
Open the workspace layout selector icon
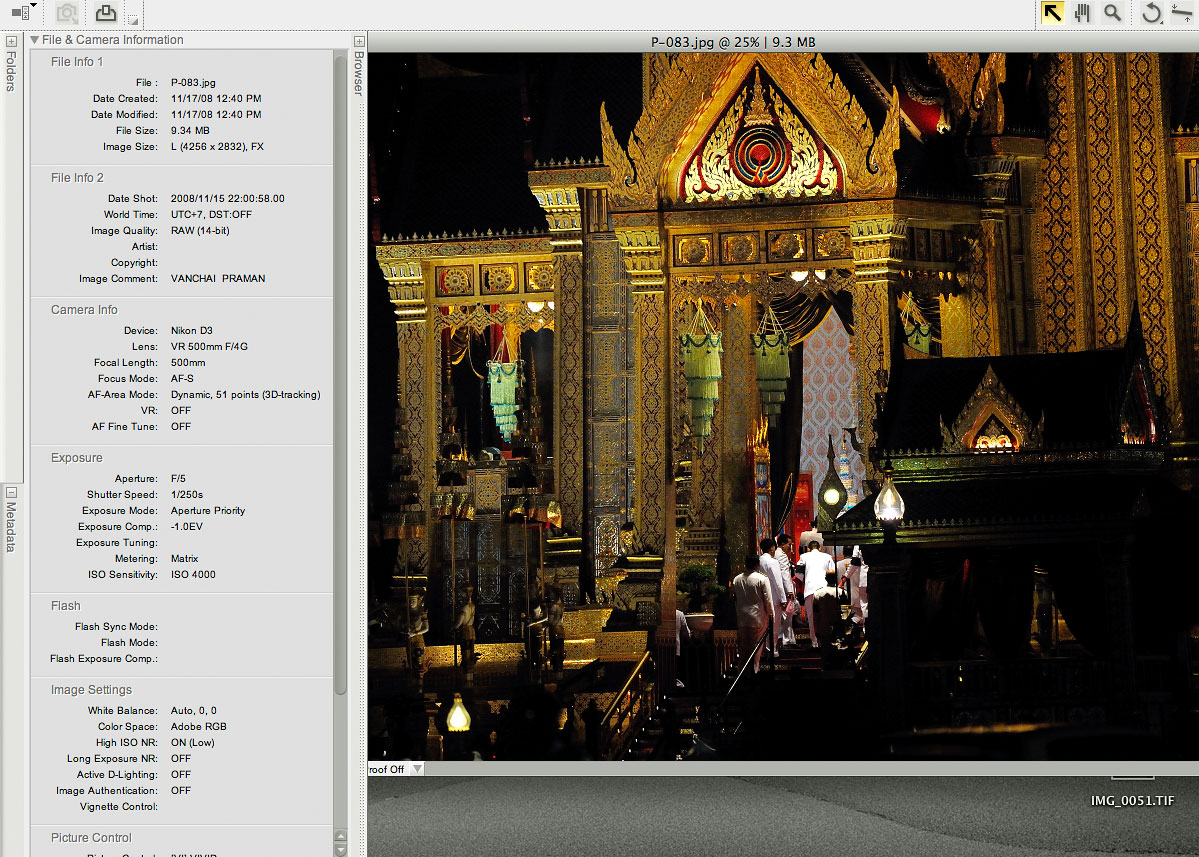pyautogui.click(x=23, y=11)
